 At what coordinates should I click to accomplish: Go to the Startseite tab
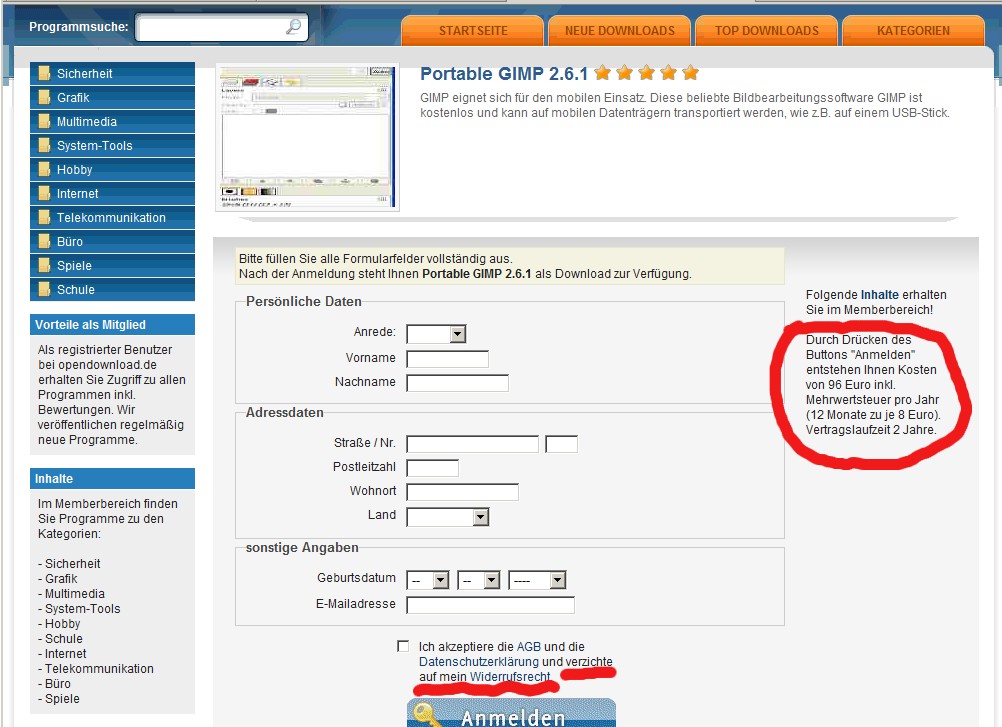point(473,31)
